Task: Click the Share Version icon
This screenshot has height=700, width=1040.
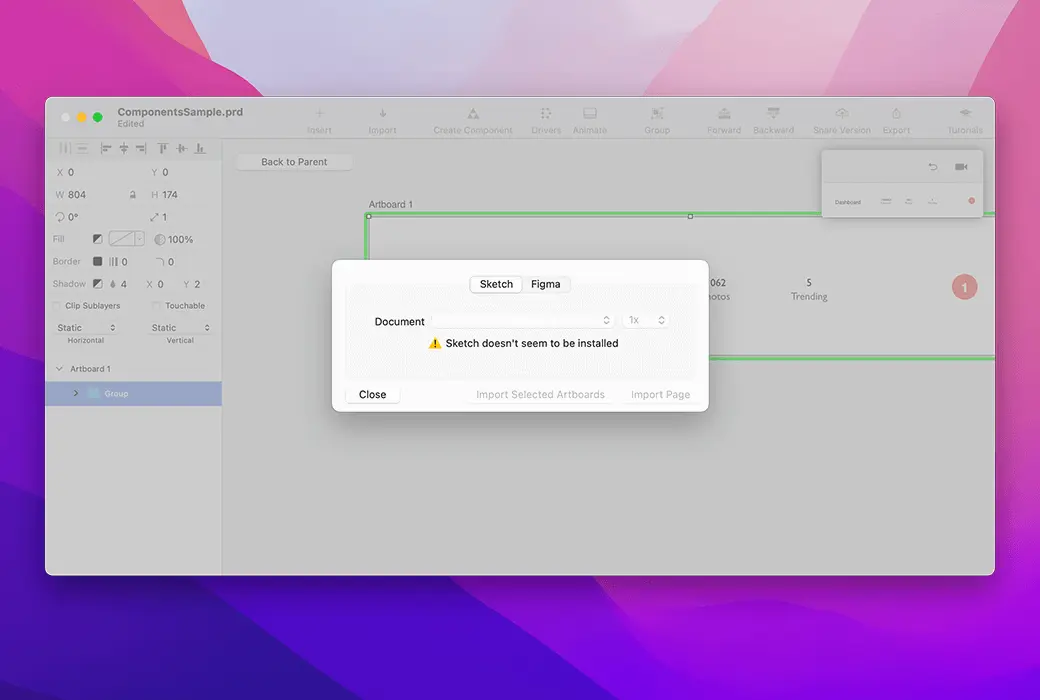Action: (x=842, y=113)
